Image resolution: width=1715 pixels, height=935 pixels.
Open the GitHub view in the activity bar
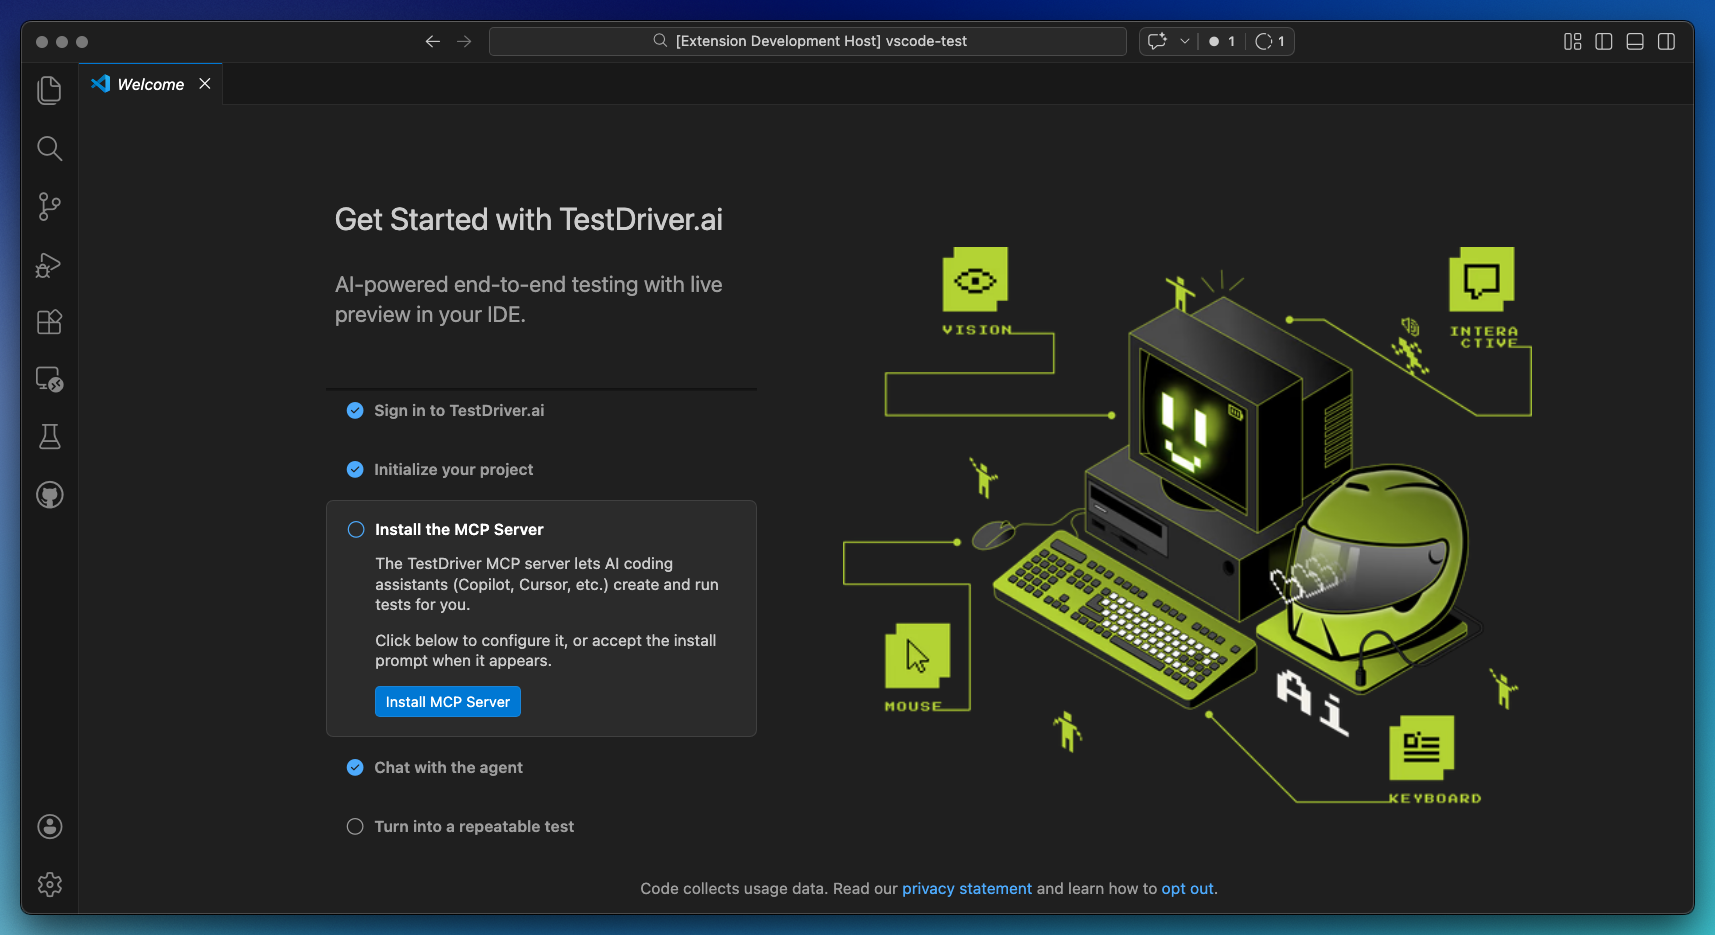[49, 494]
